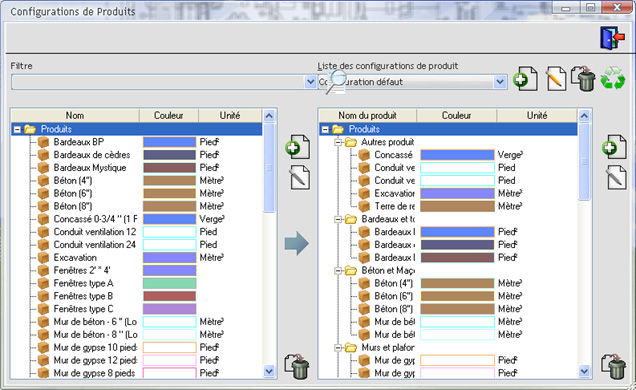The width and height of the screenshot is (636, 390).
Task: Select Bardeaux de cèdres in left list
Action: coord(92,155)
